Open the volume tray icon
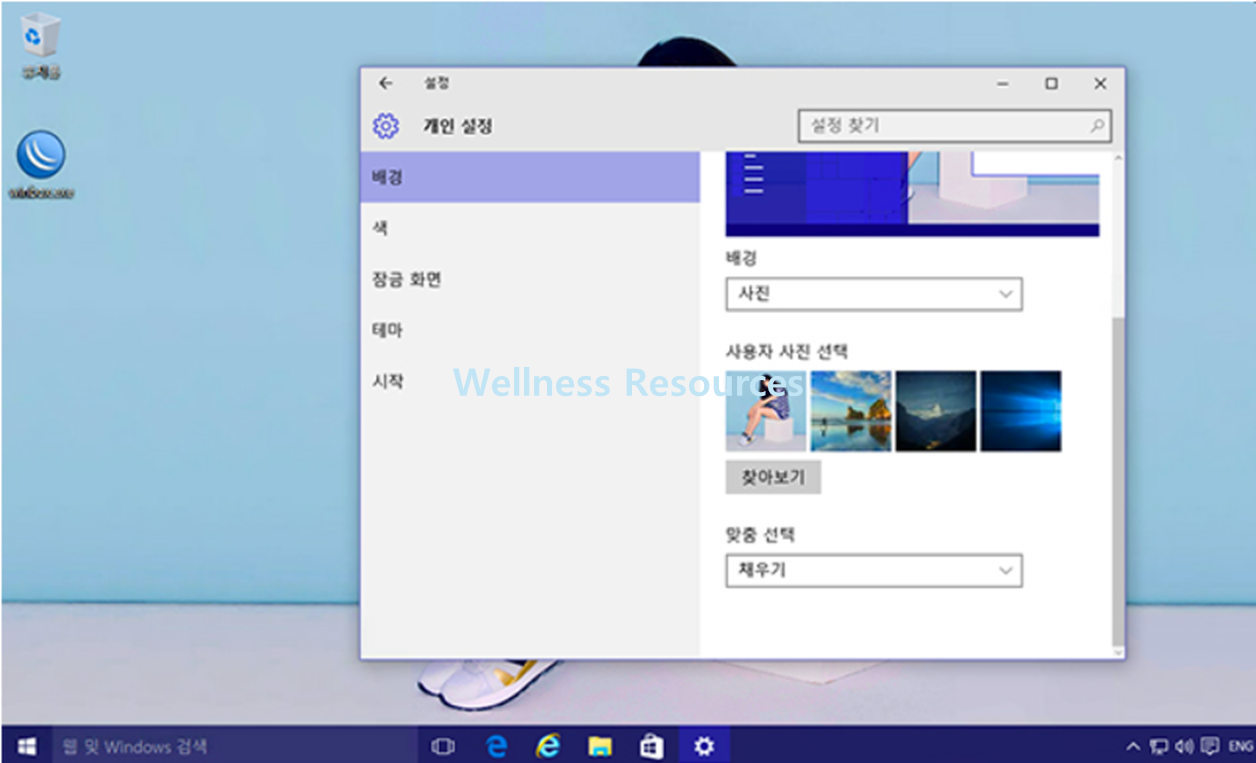Screen dimensions: 1256x763 pyautogui.click(x=1185, y=746)
